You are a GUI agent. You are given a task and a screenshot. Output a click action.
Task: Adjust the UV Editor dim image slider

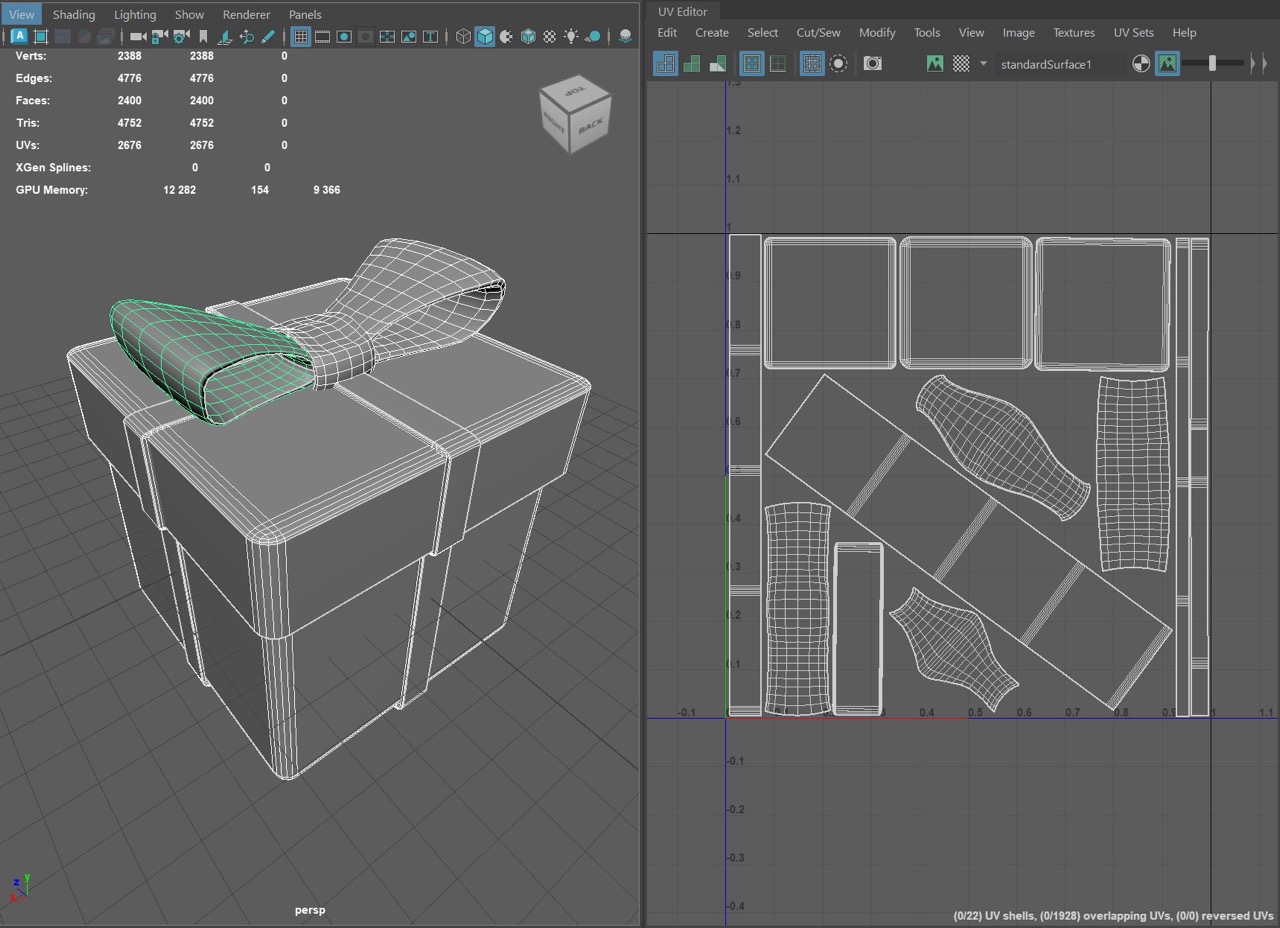(1213, 64)
